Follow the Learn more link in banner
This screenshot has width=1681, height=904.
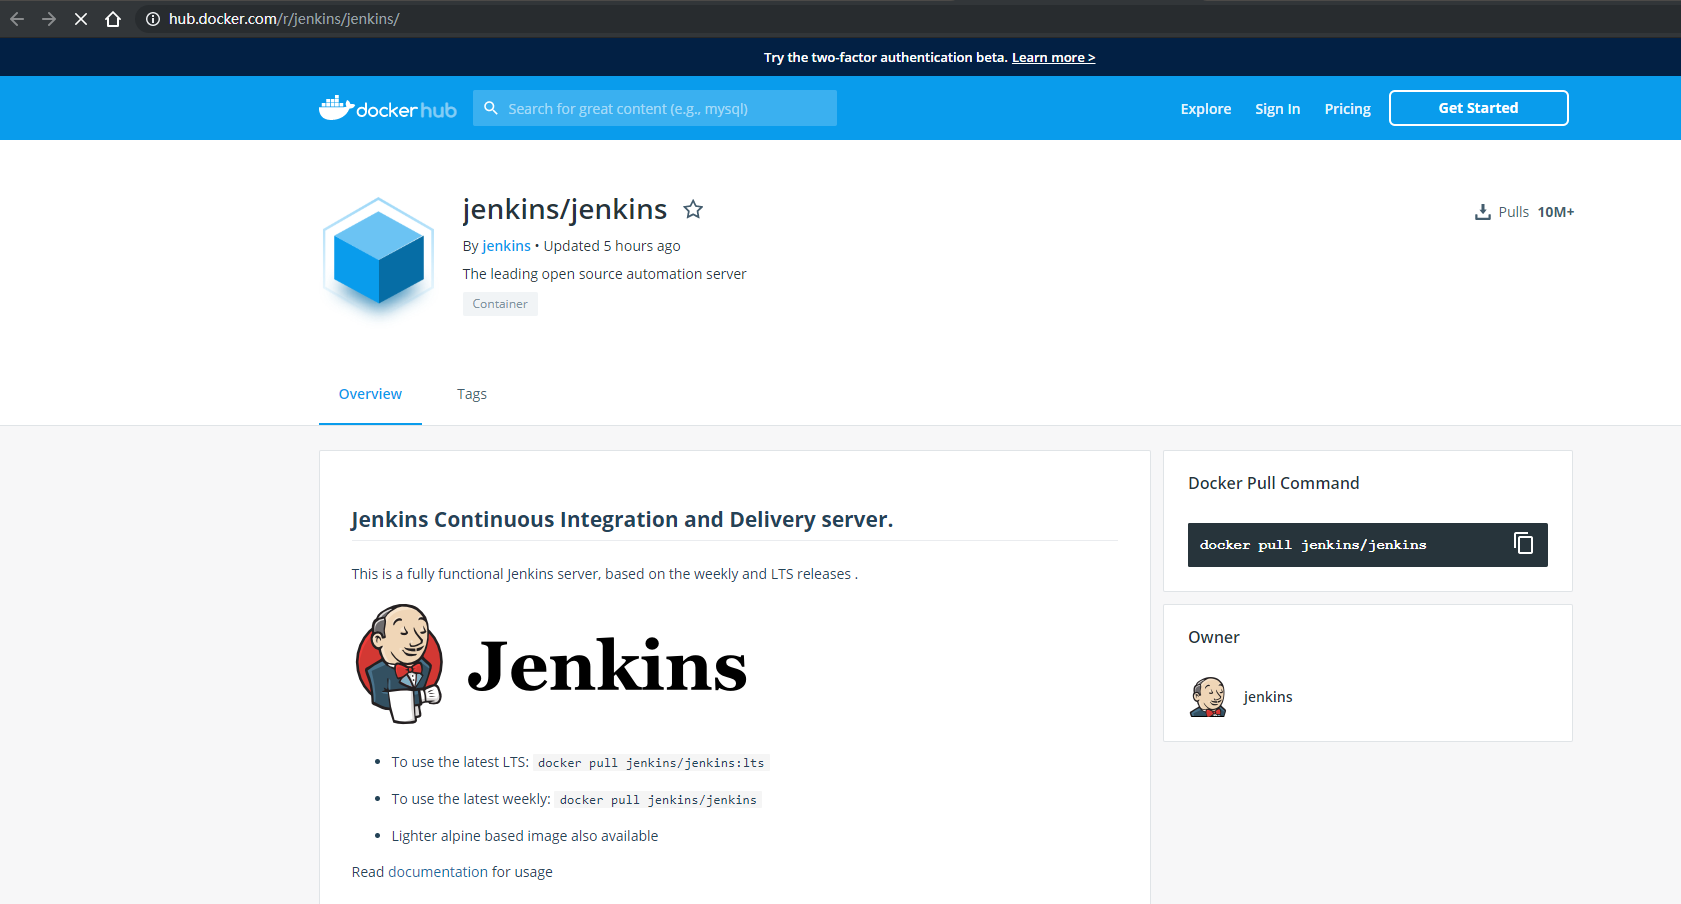click(x=1053, y=58)
